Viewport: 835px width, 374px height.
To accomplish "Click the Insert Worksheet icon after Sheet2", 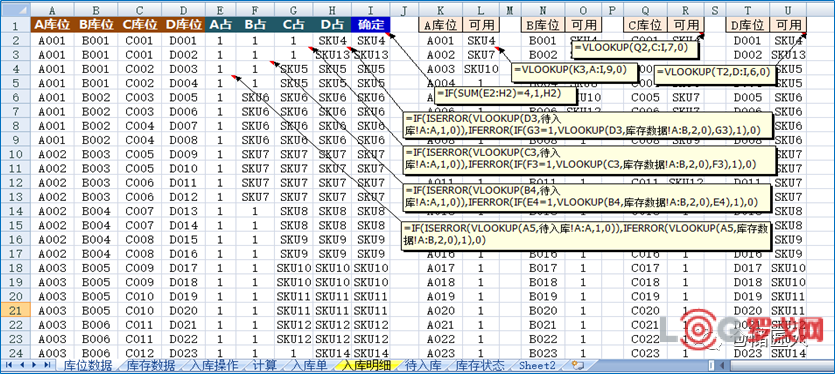I will point(578,365).
